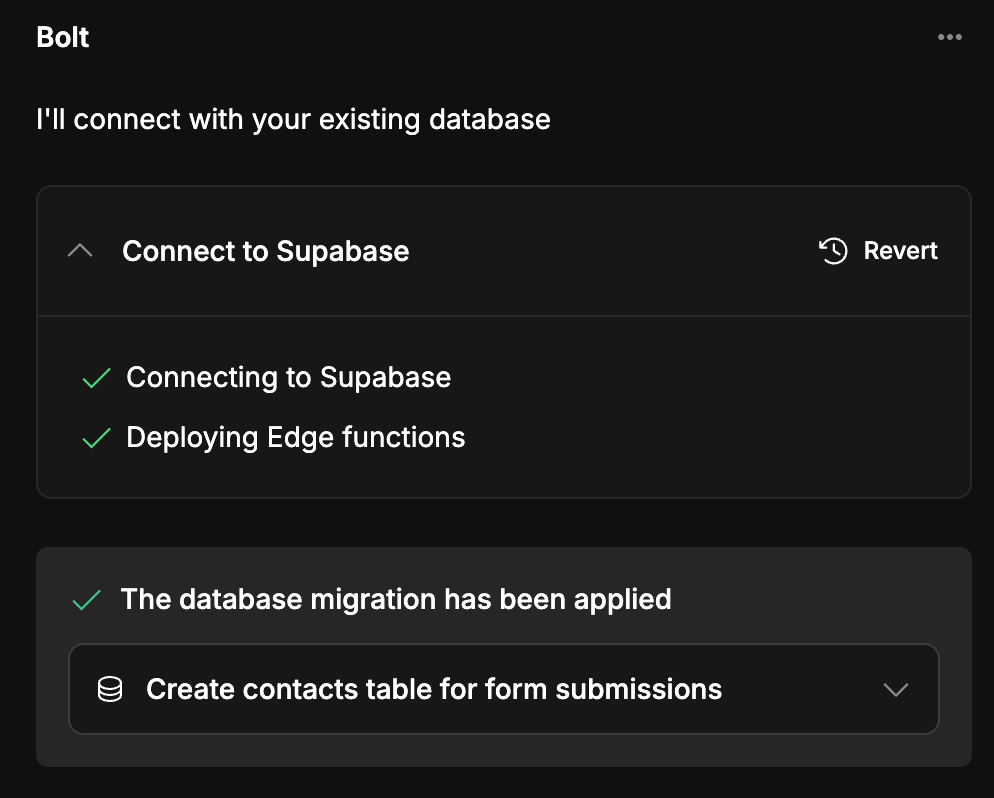Click the "I'll connect with your existing database" message
This screenshot has width=994, height=798.
pos(293,120)
